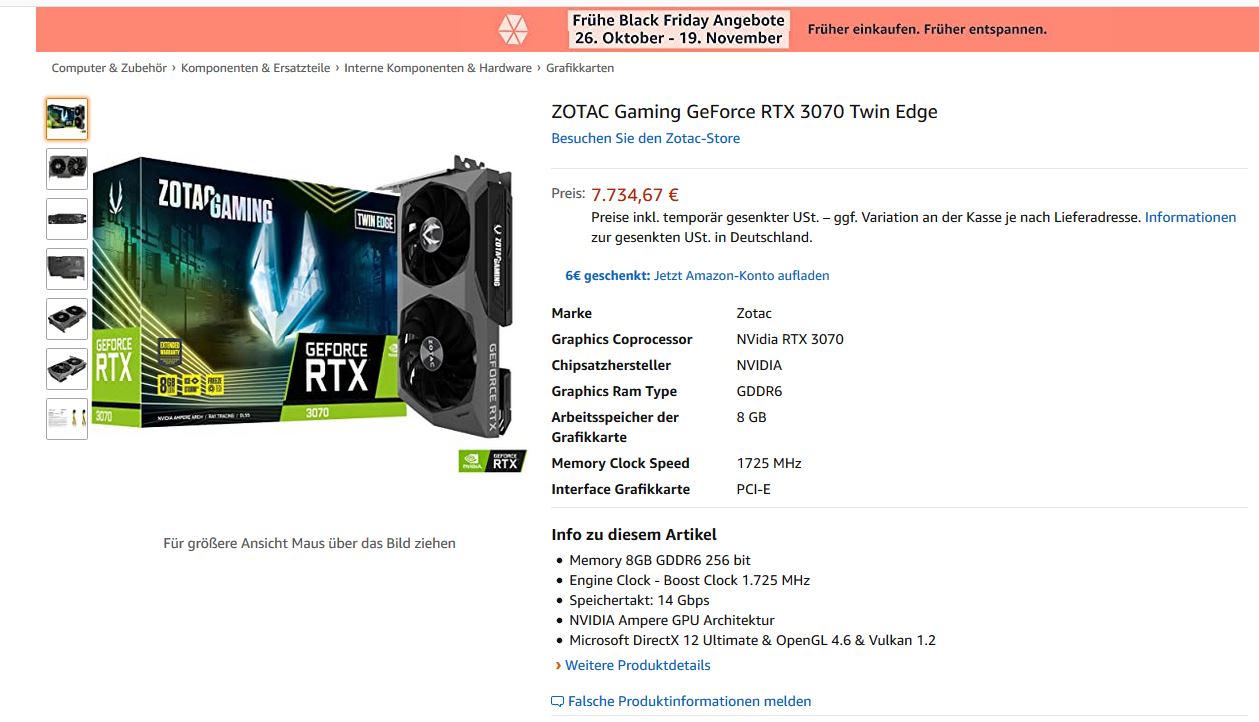Image resolution: width=1259 pixels, height=722 pixels.
Task: Report wrong info via Falsche Produktinformationen melden
Action: pyautogui.click(x=689, y=701)
